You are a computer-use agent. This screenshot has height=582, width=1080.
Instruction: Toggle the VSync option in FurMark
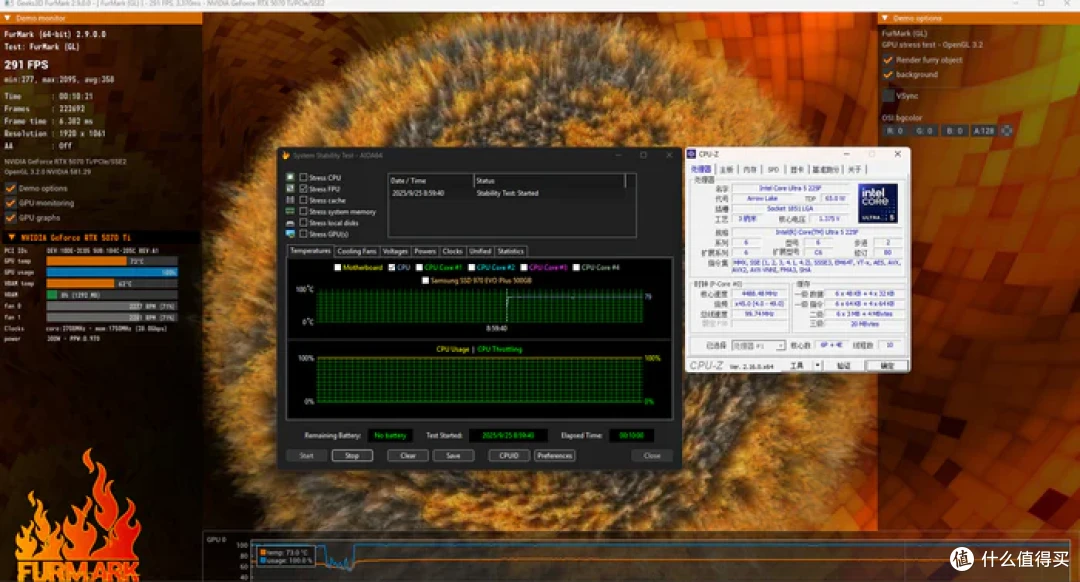[889, 96]
